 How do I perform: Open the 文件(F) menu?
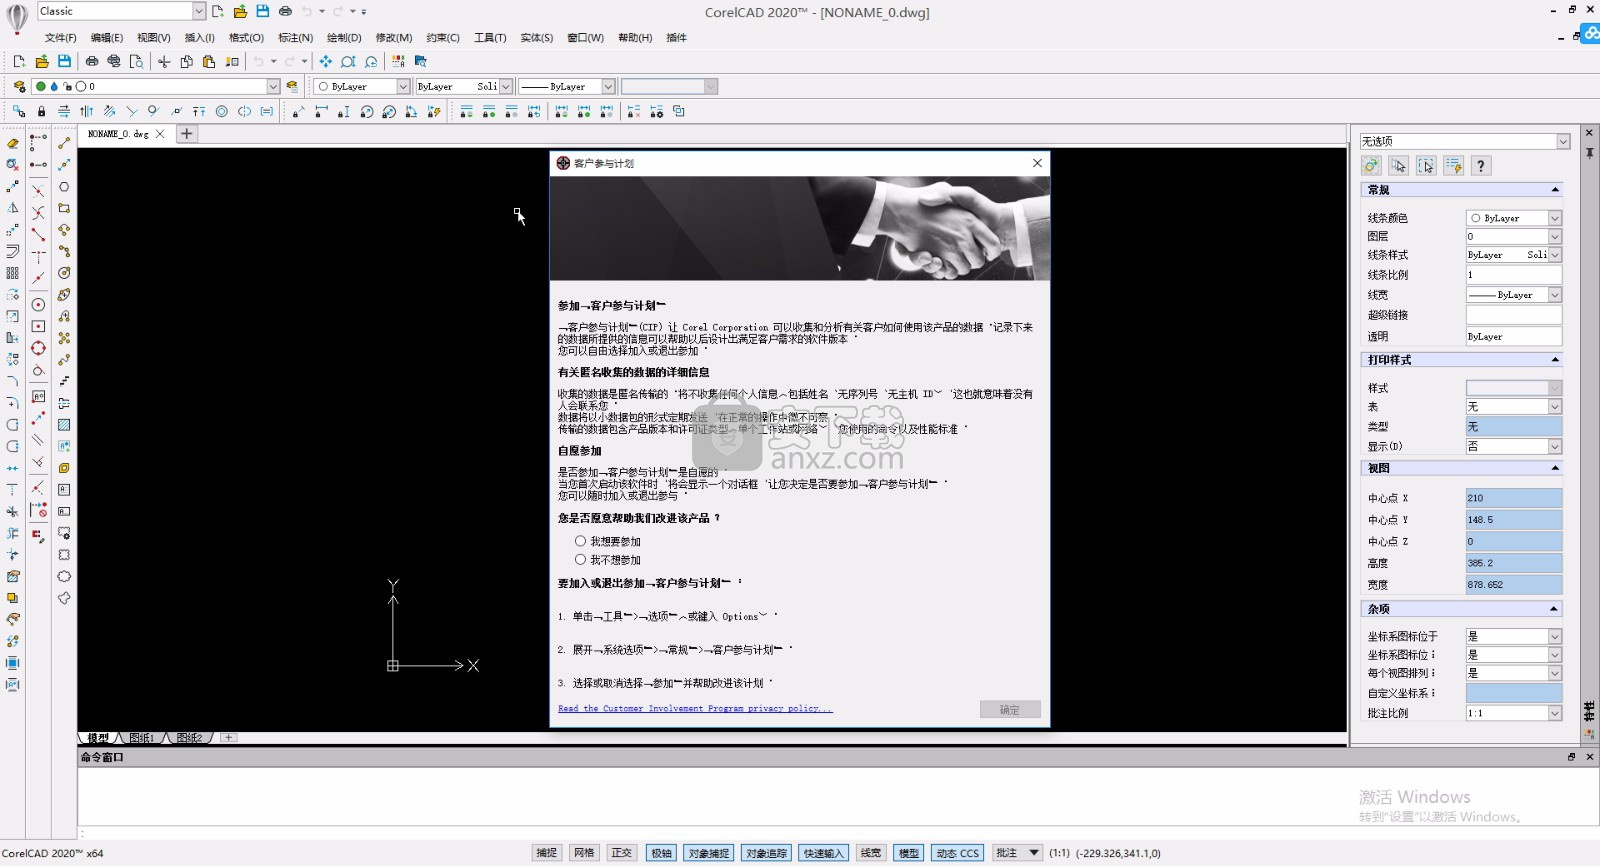point(60,38)
